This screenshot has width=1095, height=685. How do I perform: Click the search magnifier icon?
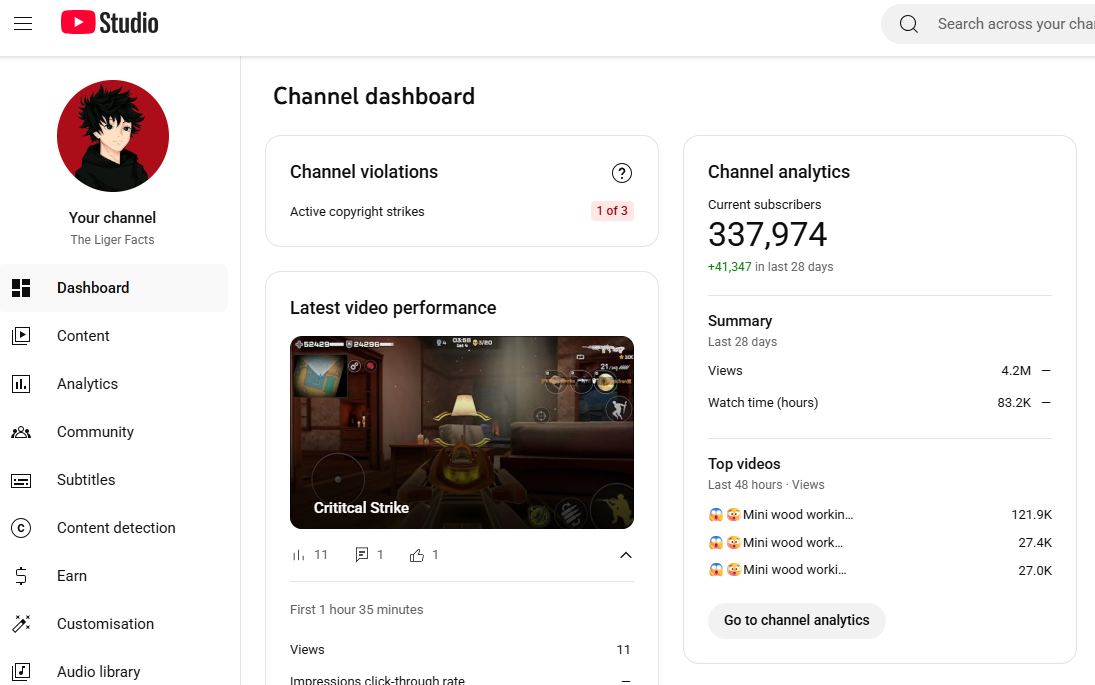[x=909, y=24]
